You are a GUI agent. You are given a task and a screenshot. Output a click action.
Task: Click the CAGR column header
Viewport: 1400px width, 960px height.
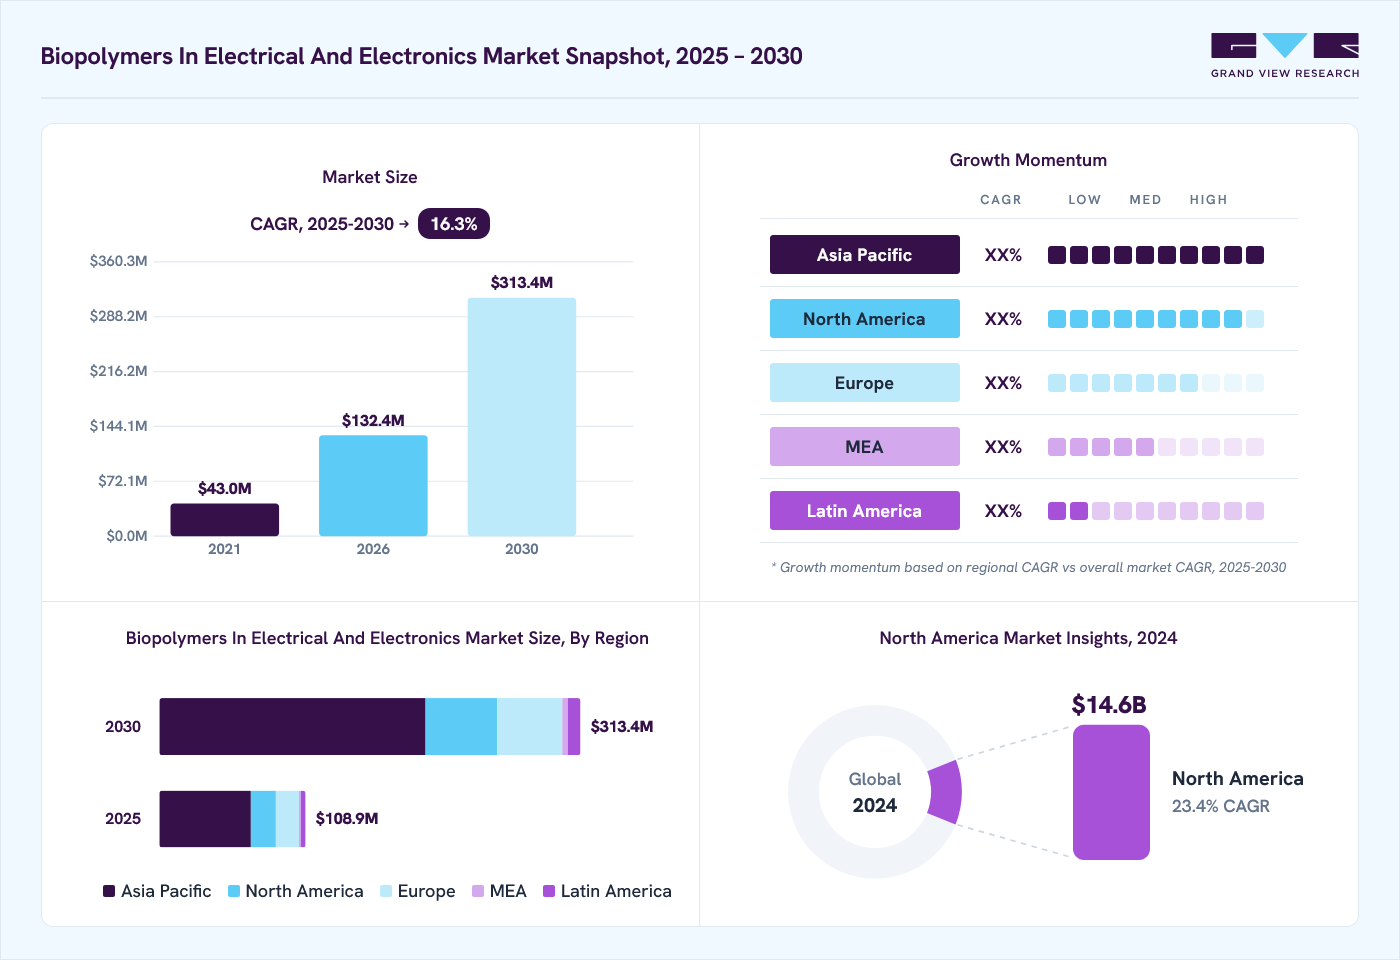[1001, 200]
